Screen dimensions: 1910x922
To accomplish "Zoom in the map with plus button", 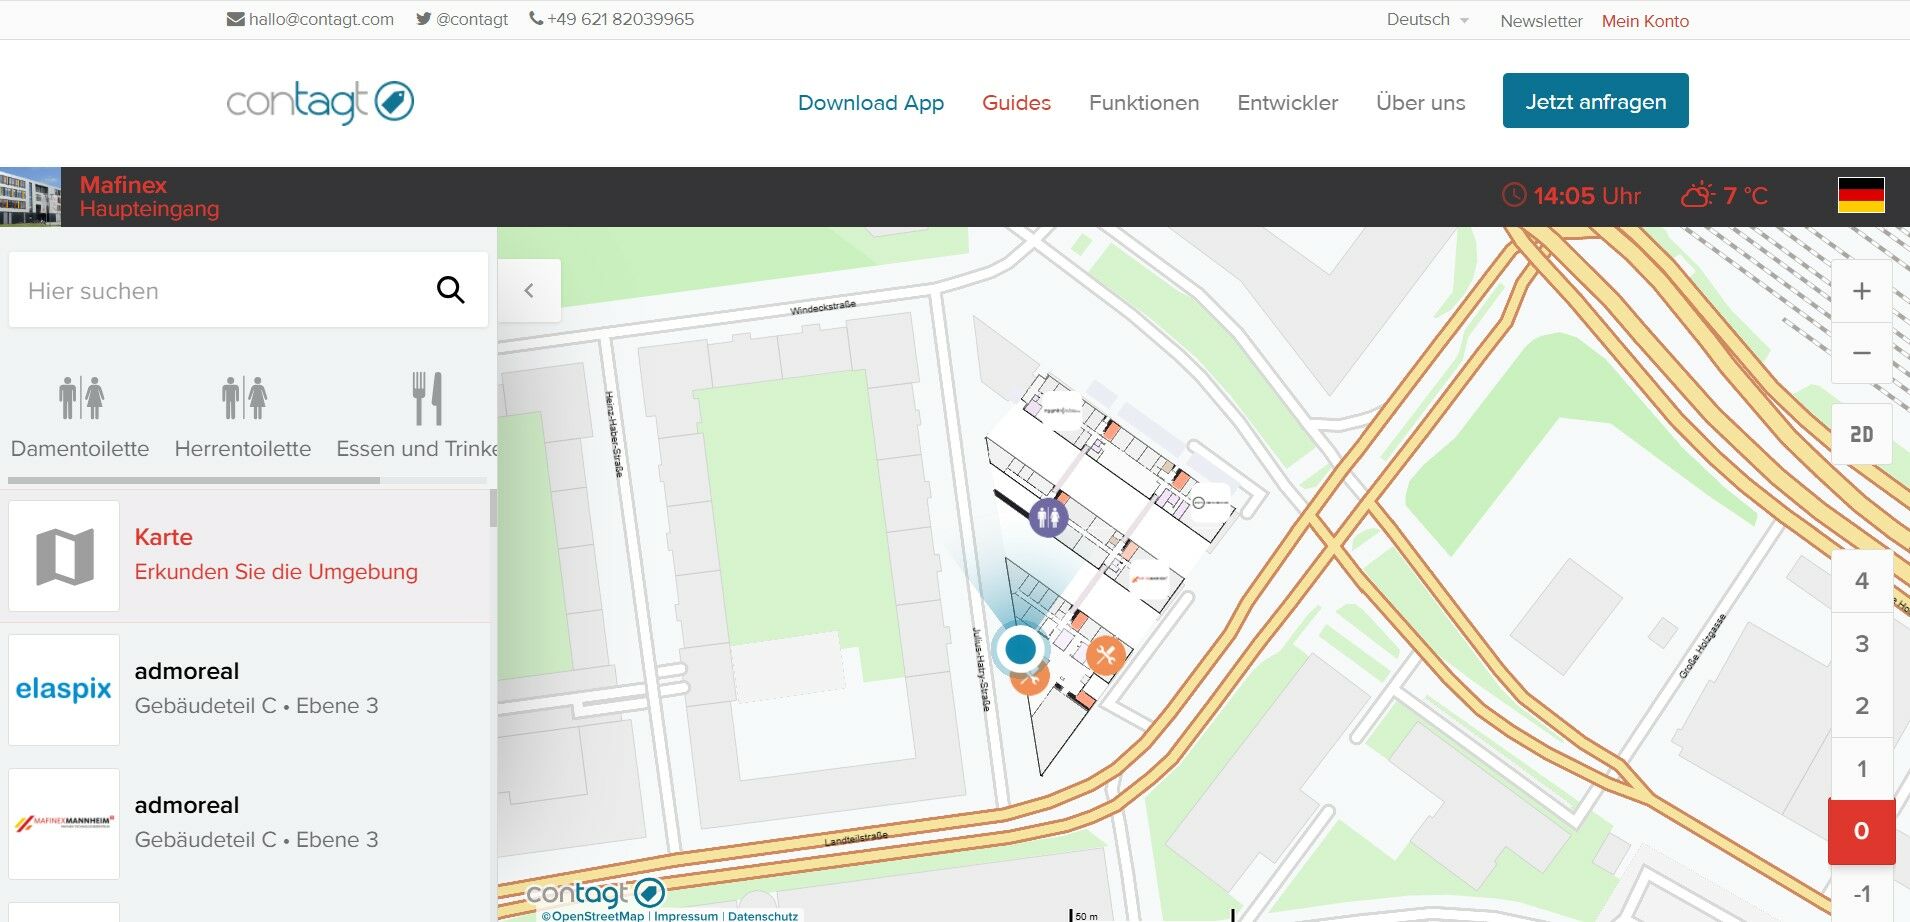I will pos(1861,291).
